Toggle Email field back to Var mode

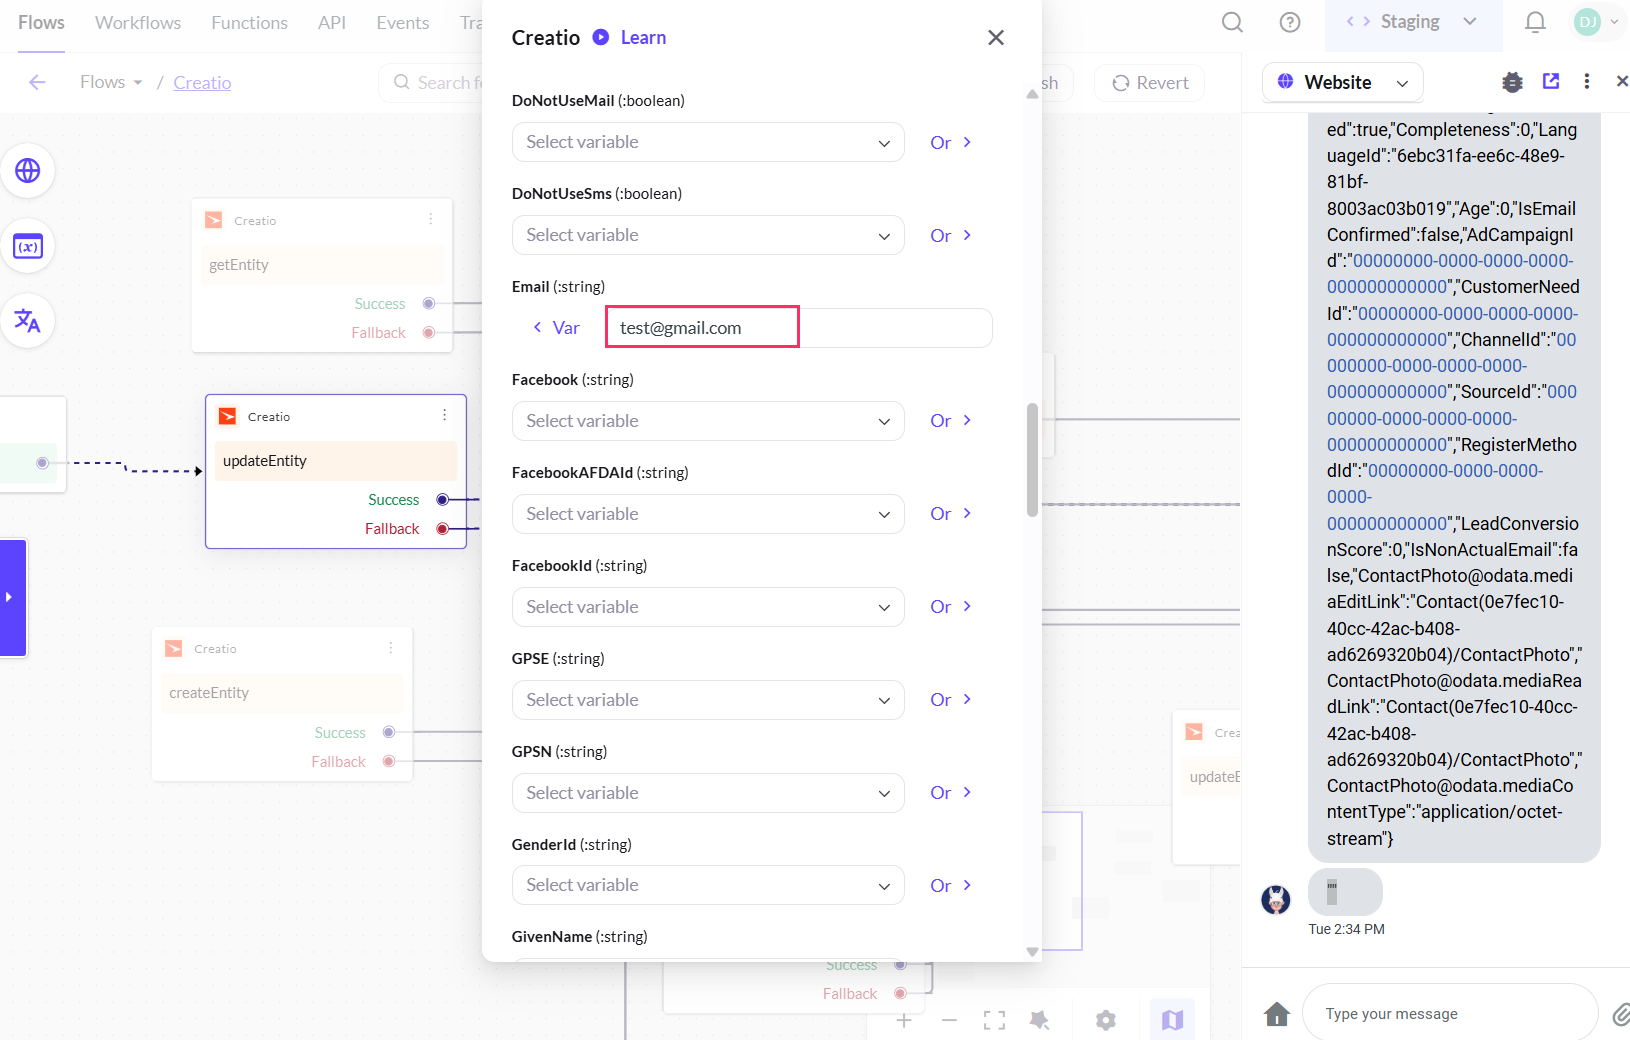tap(556, 328)
